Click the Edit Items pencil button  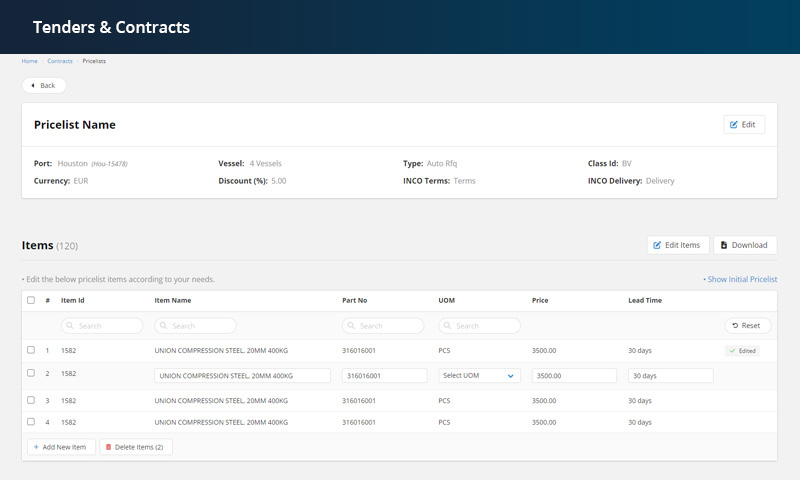point(679,245)
